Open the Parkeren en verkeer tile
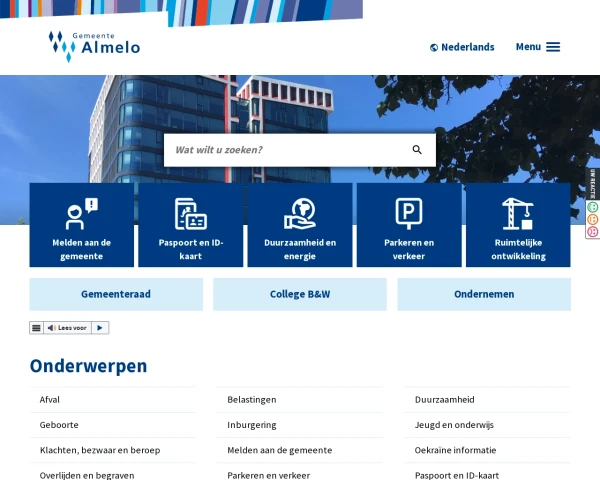Viewport: 600px width, 480px height. 409,225
